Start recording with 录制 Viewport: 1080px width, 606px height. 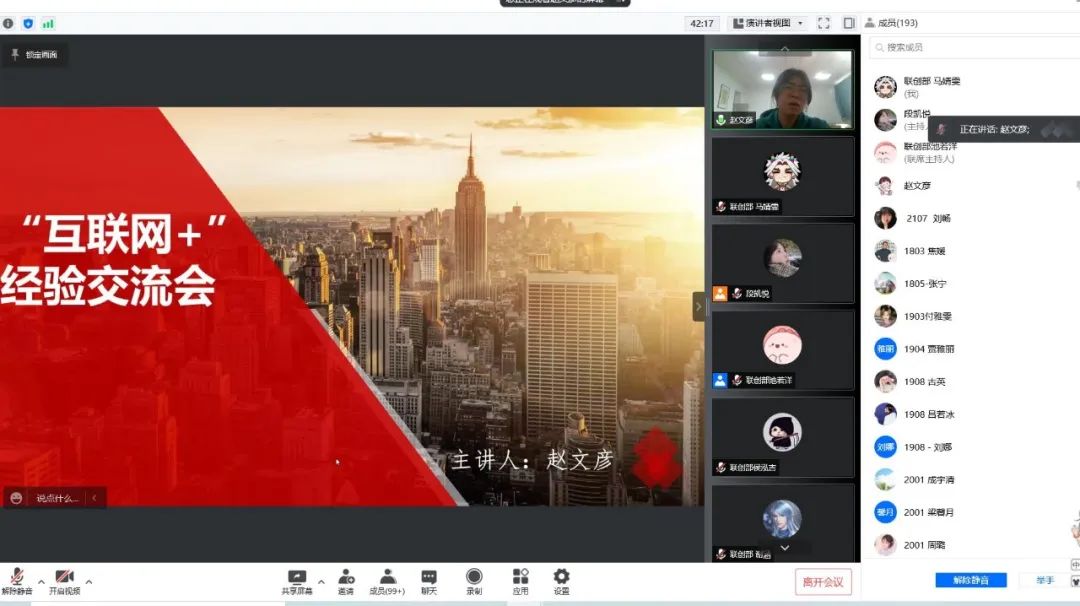[474, 582]
